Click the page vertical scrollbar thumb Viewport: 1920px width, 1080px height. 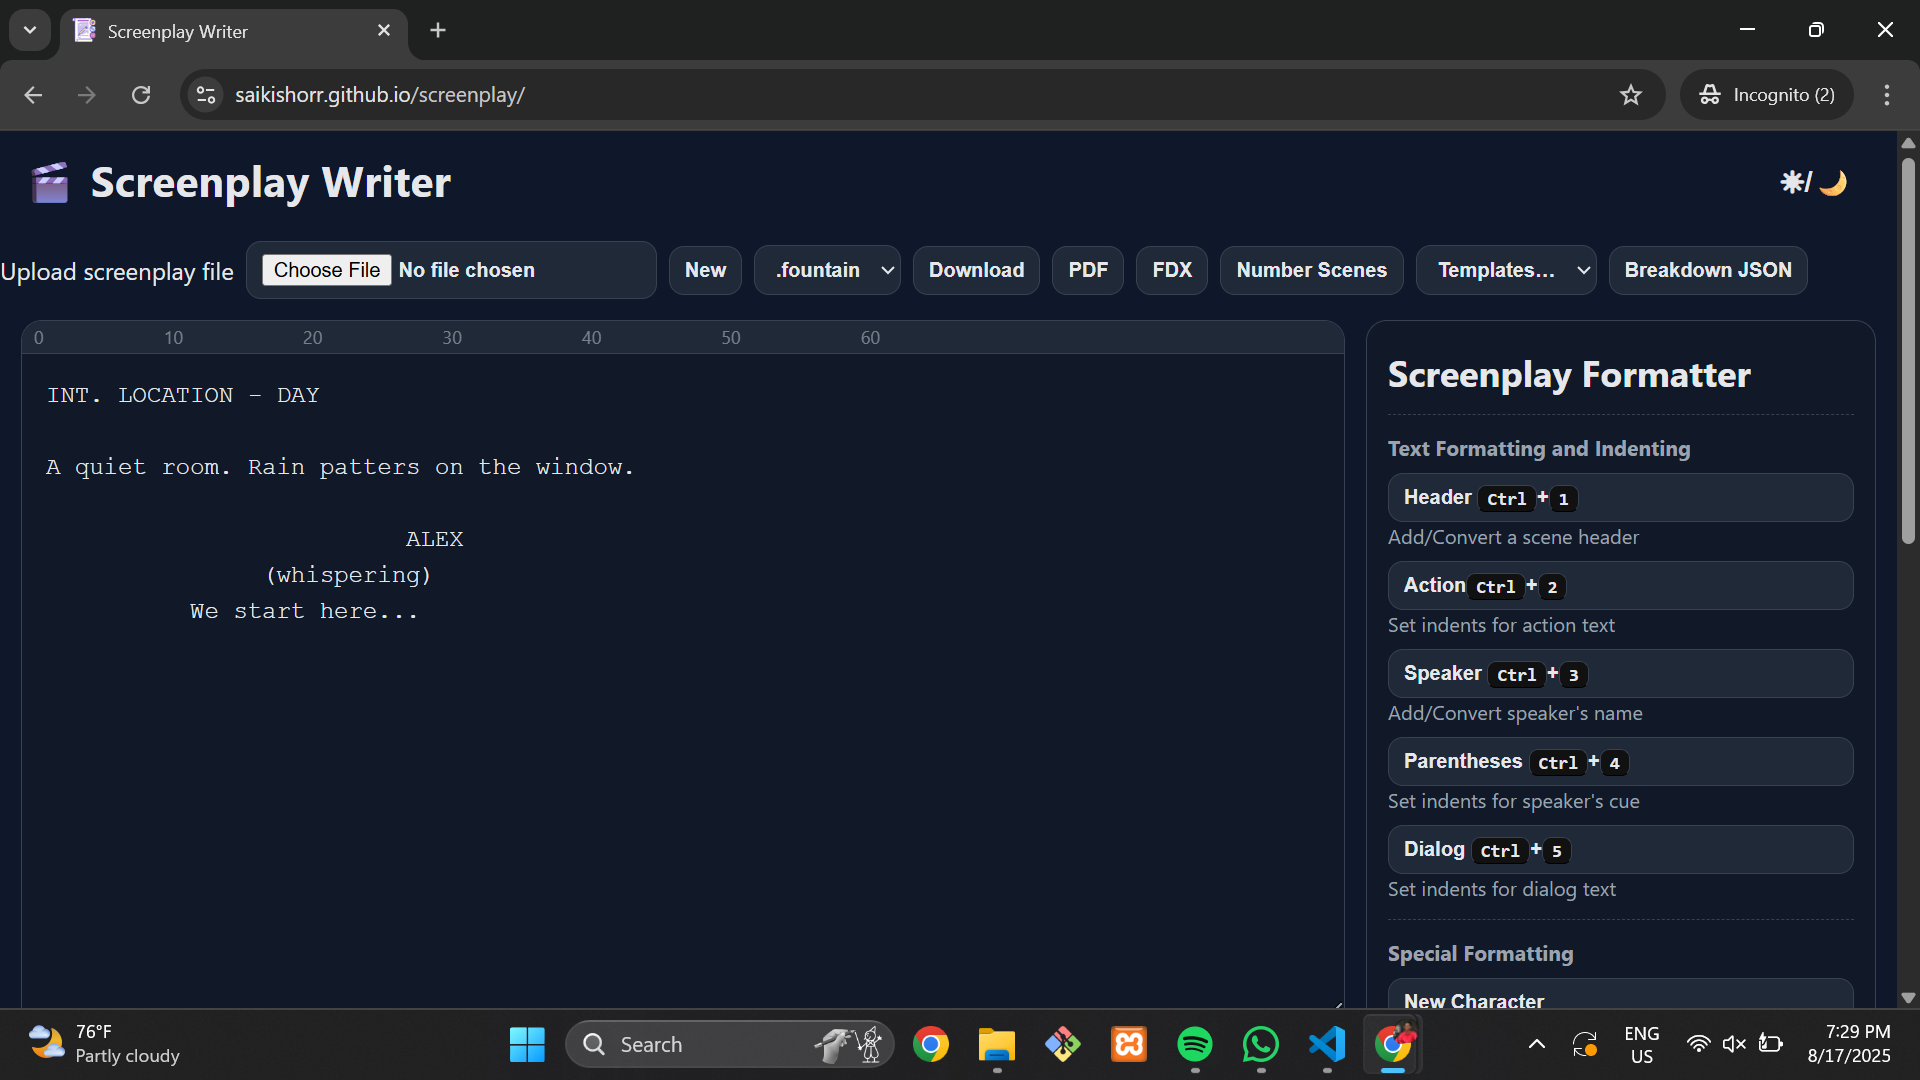tap(1908, 350)
